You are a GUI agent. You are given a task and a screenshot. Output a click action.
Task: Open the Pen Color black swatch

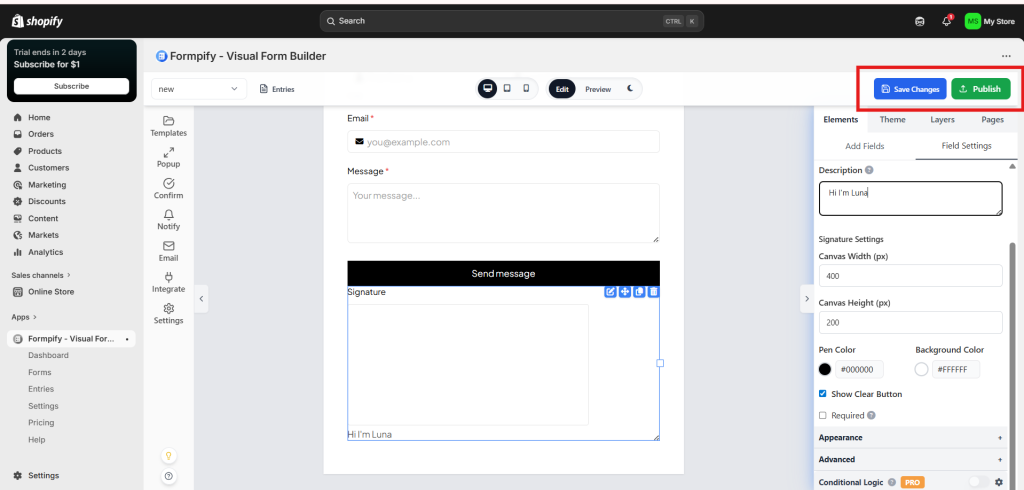coord(825,369)
